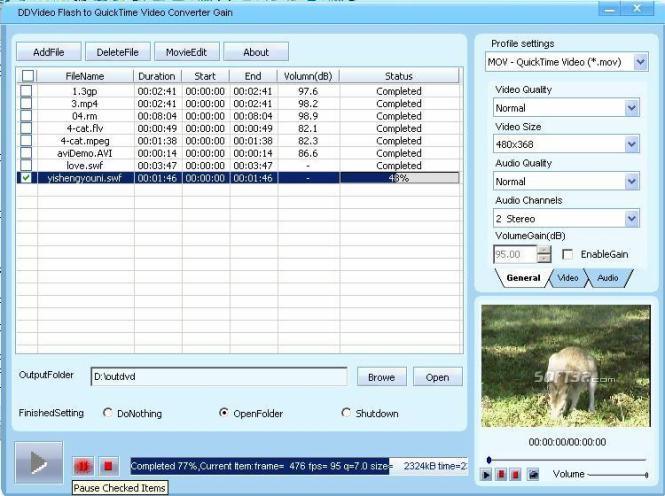This screenshot has height=496, width=665.
Task: Click the Start column header
Action: coord(205,76)
